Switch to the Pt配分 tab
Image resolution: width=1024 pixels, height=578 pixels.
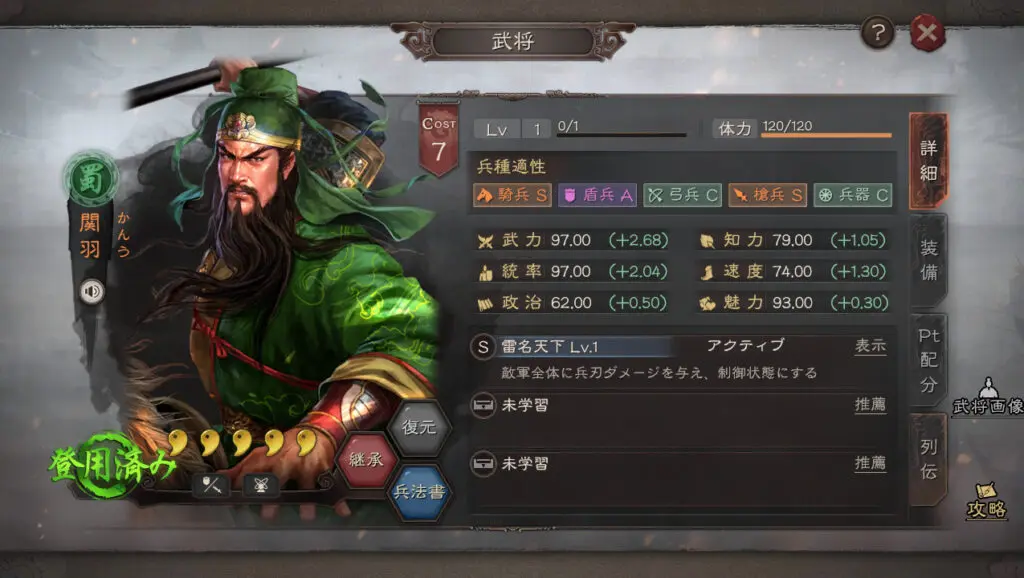click(x=929, y=361)
